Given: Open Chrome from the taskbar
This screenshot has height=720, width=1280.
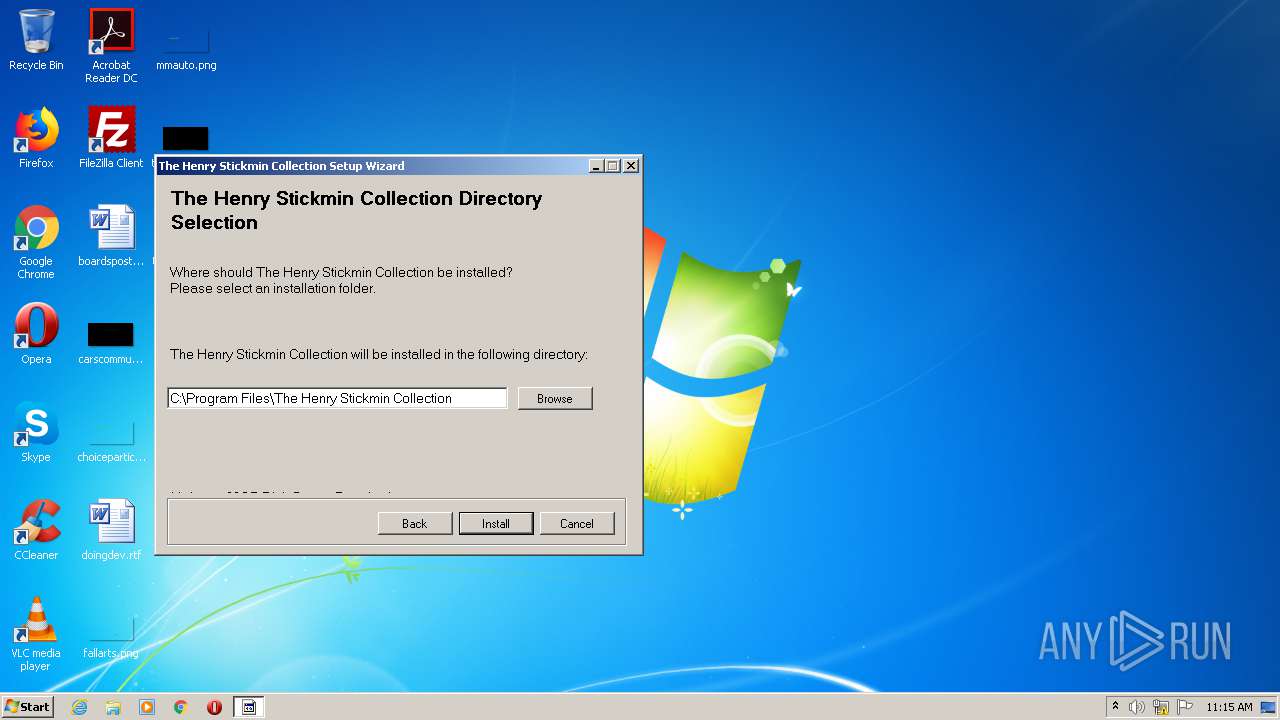Looking at the screenshot, I should pos(181,707).
